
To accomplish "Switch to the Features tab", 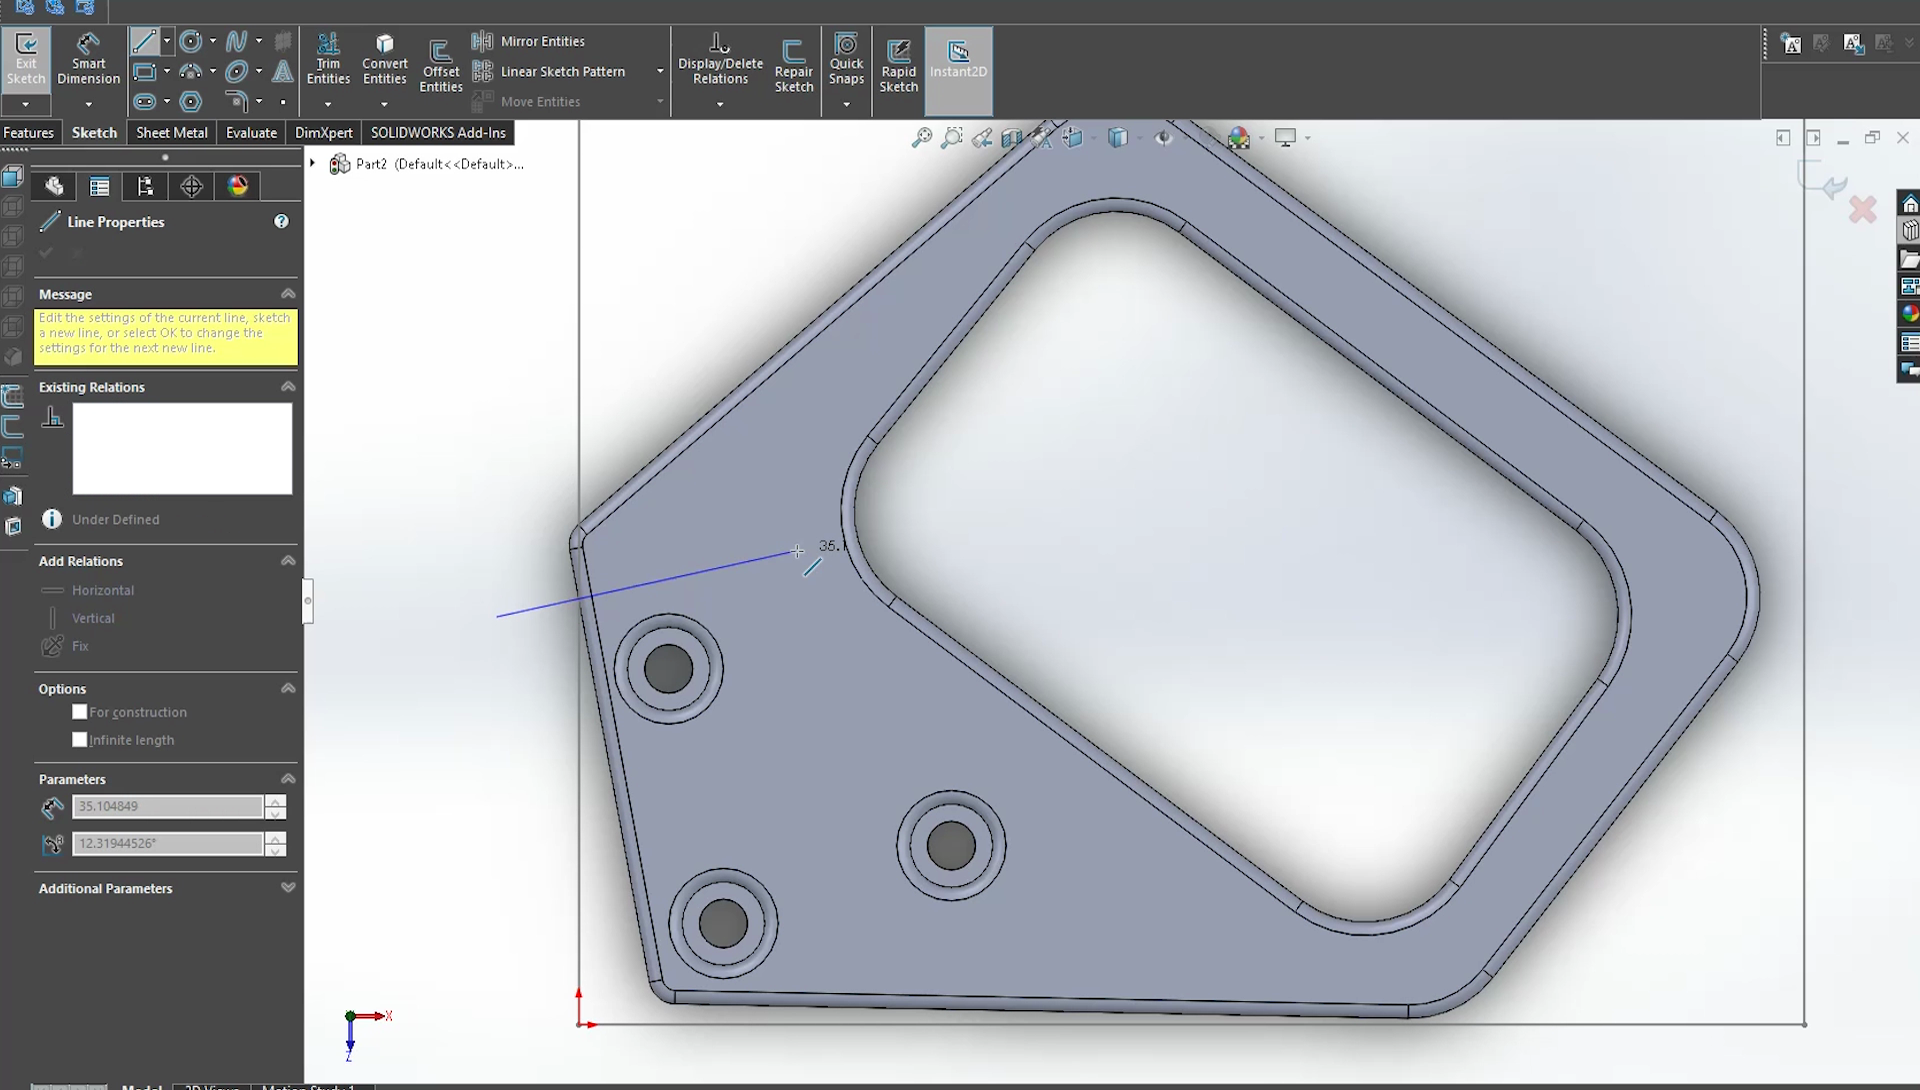I will coord(28,132).
